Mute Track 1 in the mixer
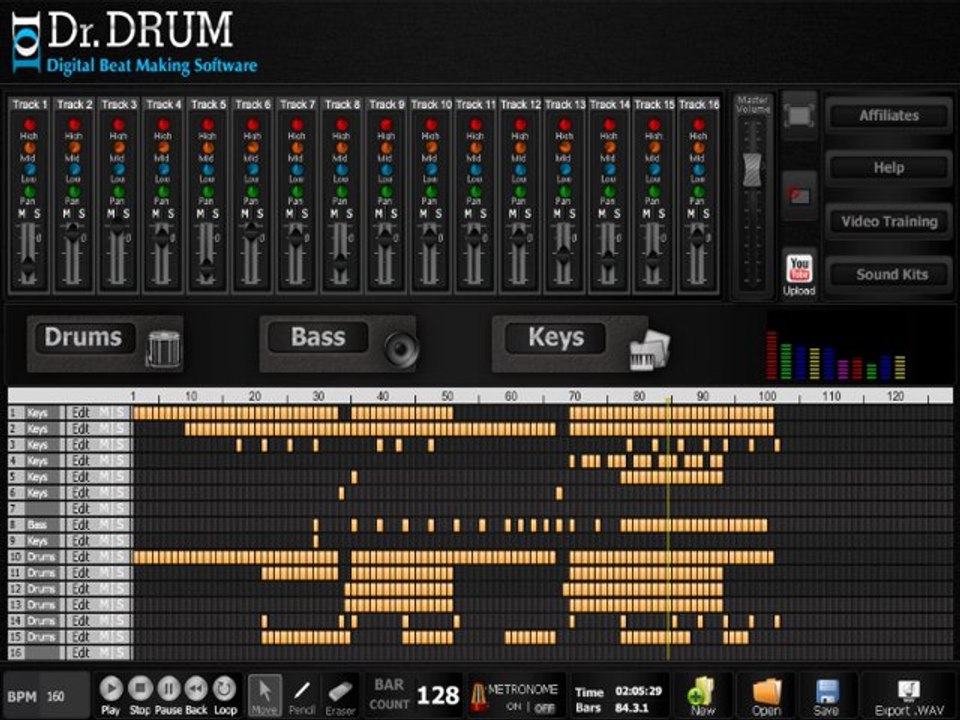Viewport: 960px width, 720px height. (23, 214)
